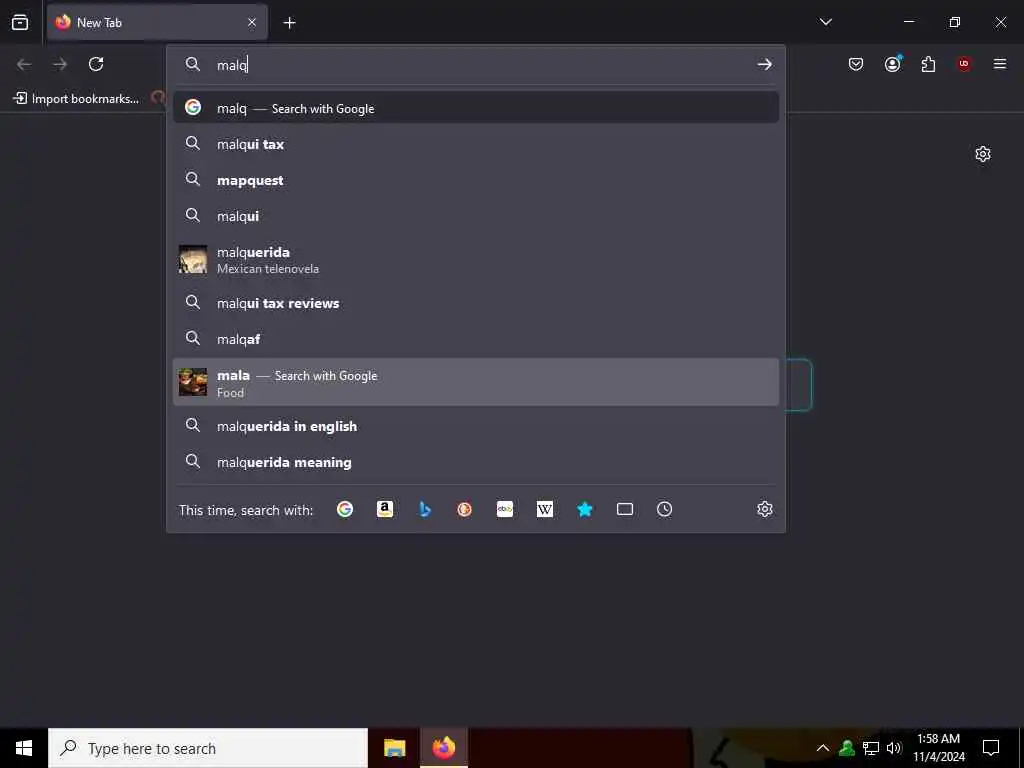Open the Extensions puzzle icon
Image resolution: width=1024 pixels, height=768 pixels.
(928, 64)
